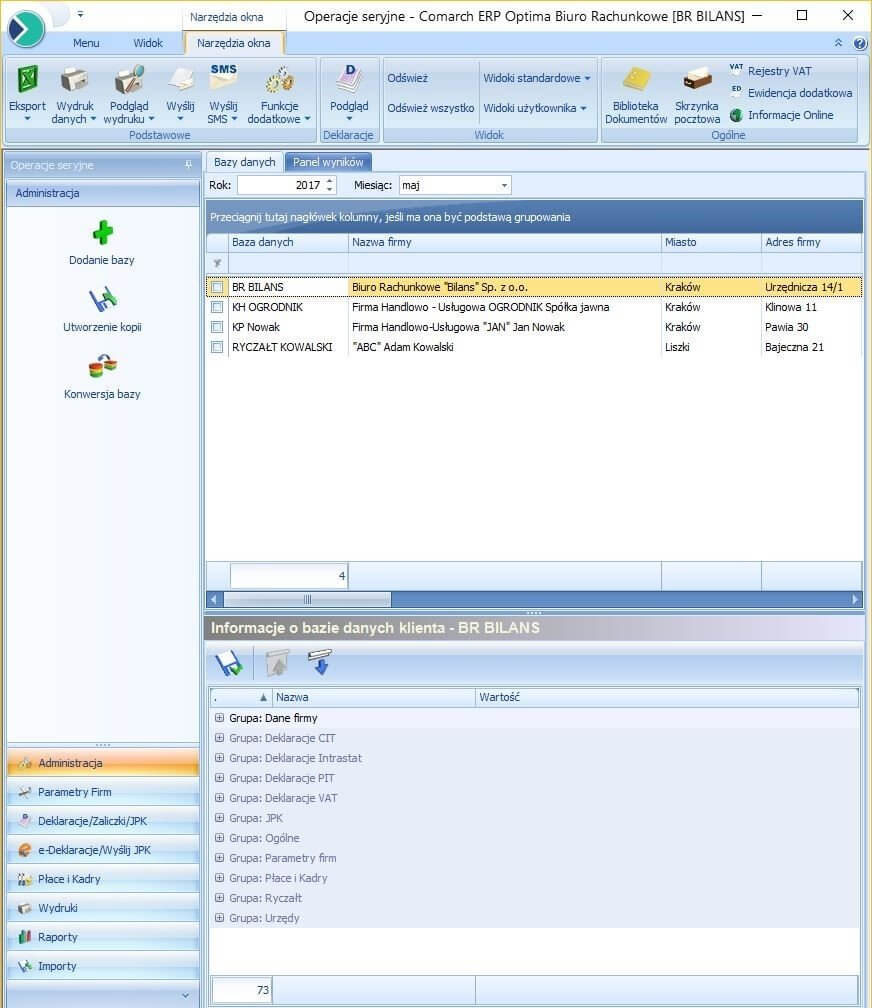The height and width of the screenshot is (1008, 872).
Task: Expand Grupa: Deklaracje PIT
Action: [219, 778]
